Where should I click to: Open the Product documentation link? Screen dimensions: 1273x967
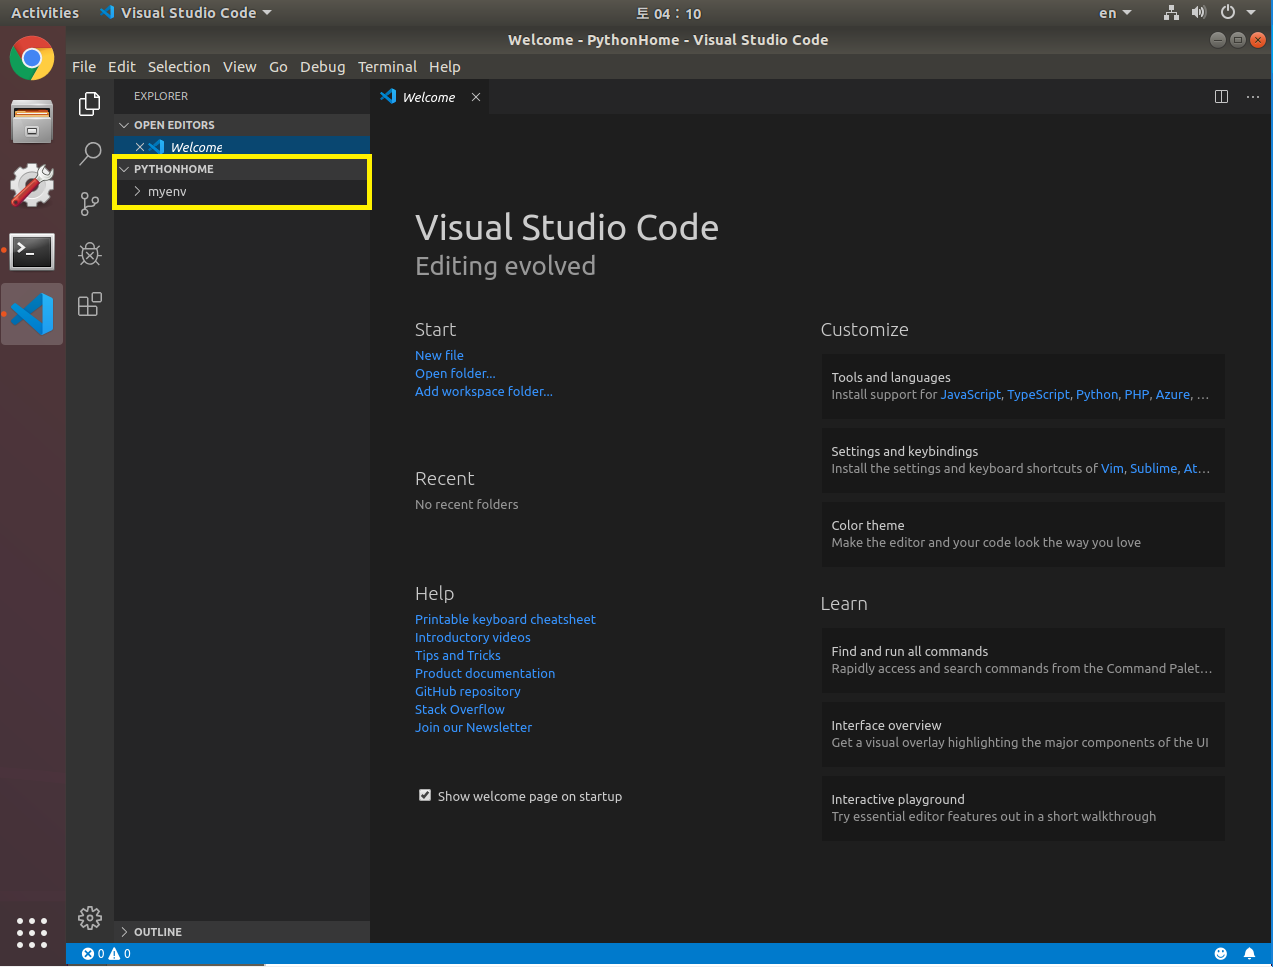coord(485,673)
